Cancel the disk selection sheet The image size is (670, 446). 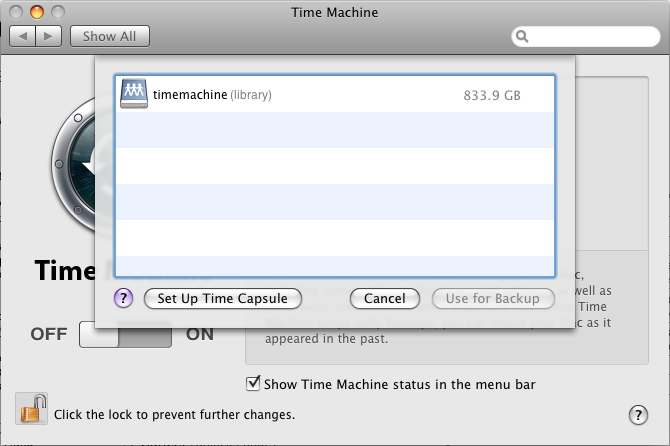[x=385, y=298]
